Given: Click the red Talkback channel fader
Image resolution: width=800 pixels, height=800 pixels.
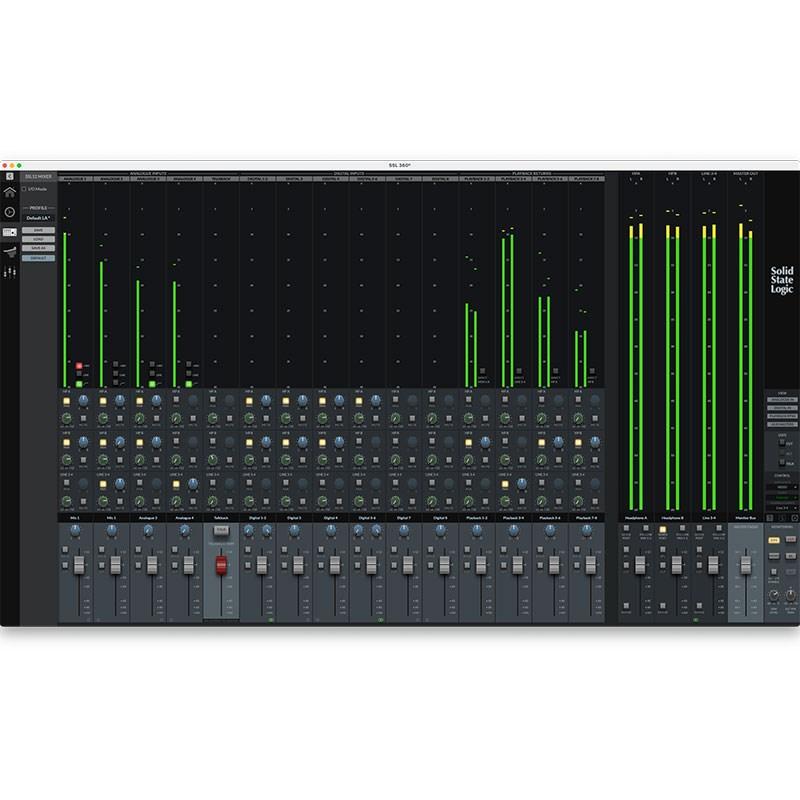Looking at the screenshot, I should [221, 564].
